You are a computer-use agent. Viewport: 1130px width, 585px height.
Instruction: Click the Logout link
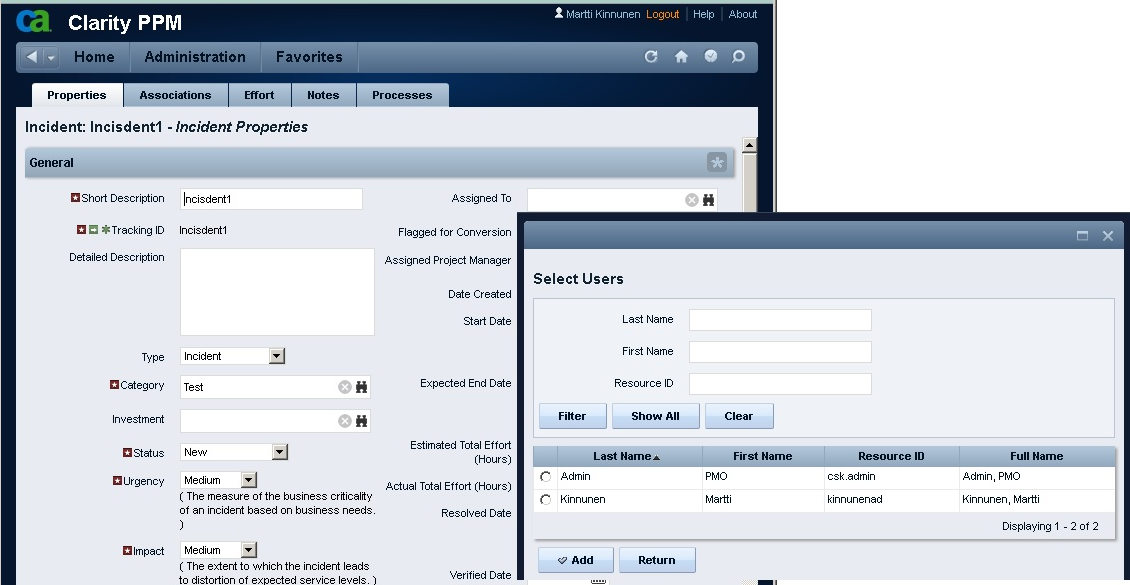pyautogui.click(x=662, y=14)
